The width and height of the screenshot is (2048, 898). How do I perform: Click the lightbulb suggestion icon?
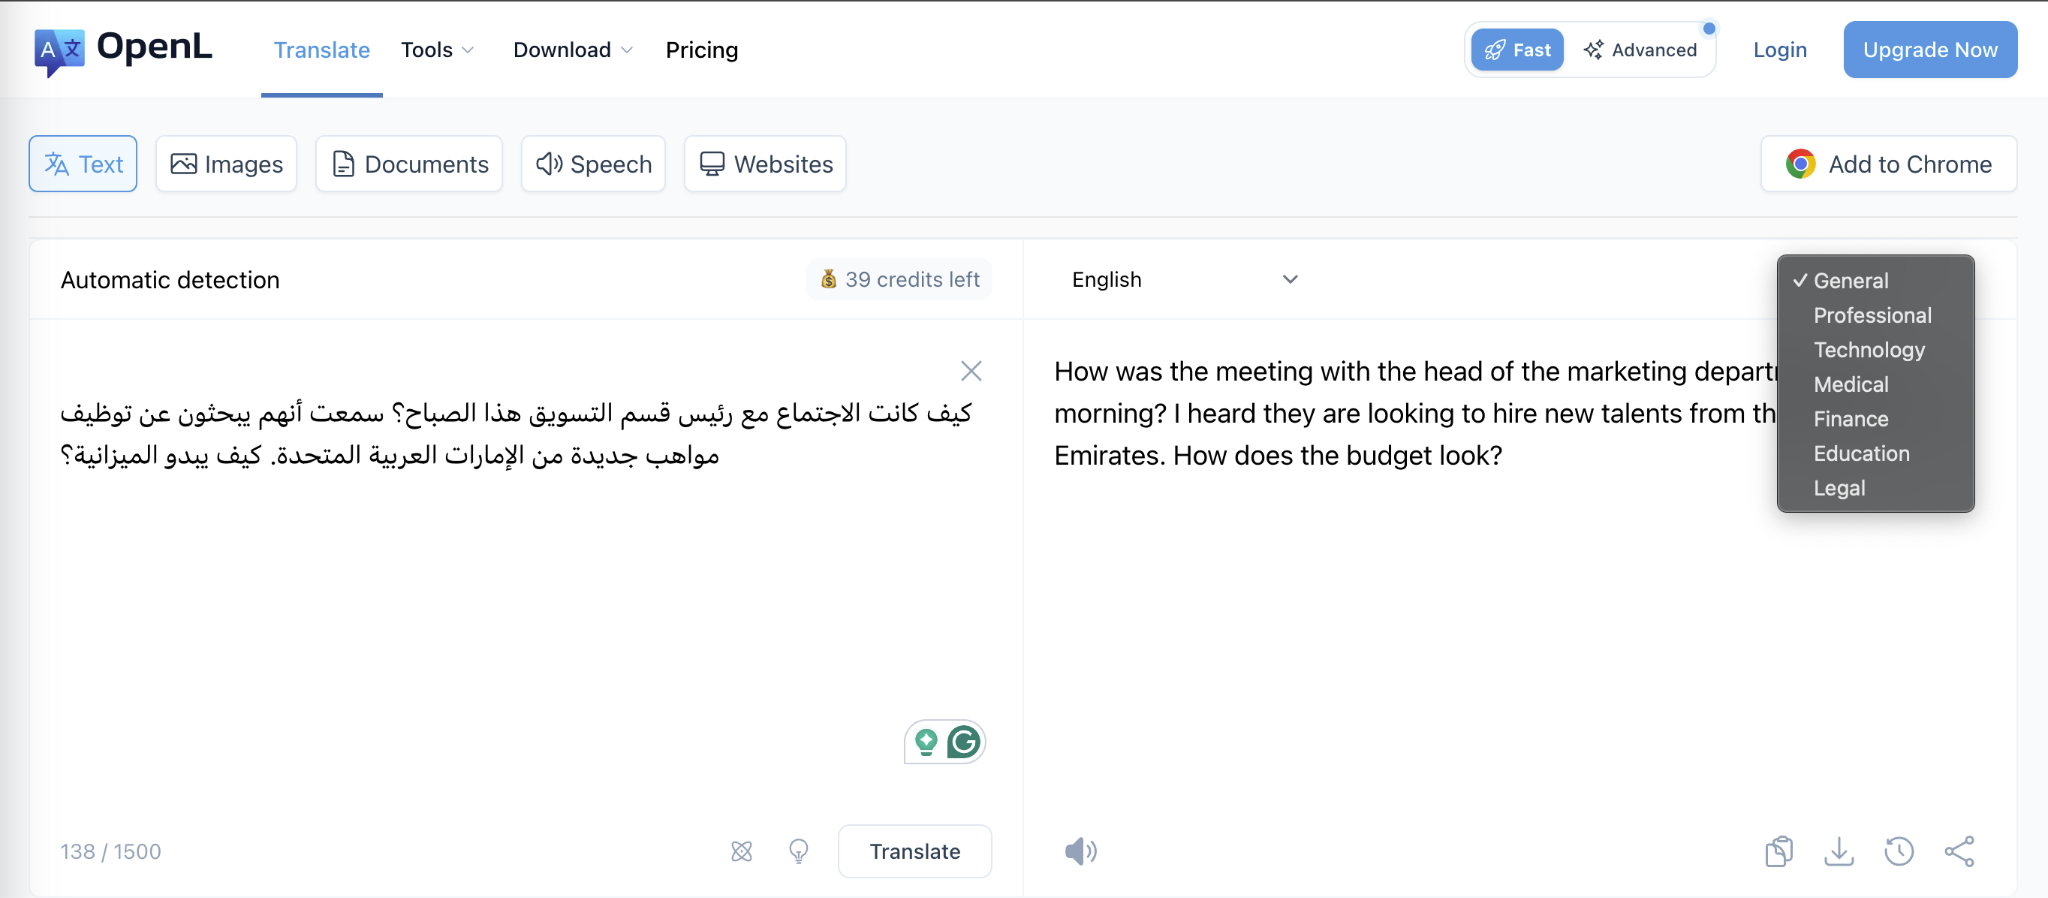click(x=798, y=851)
